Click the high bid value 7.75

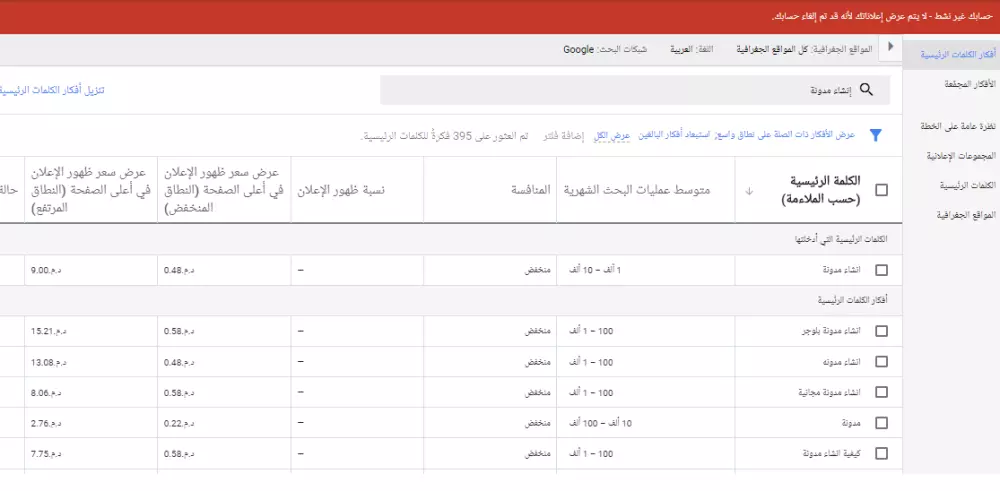tap(46, 453)
